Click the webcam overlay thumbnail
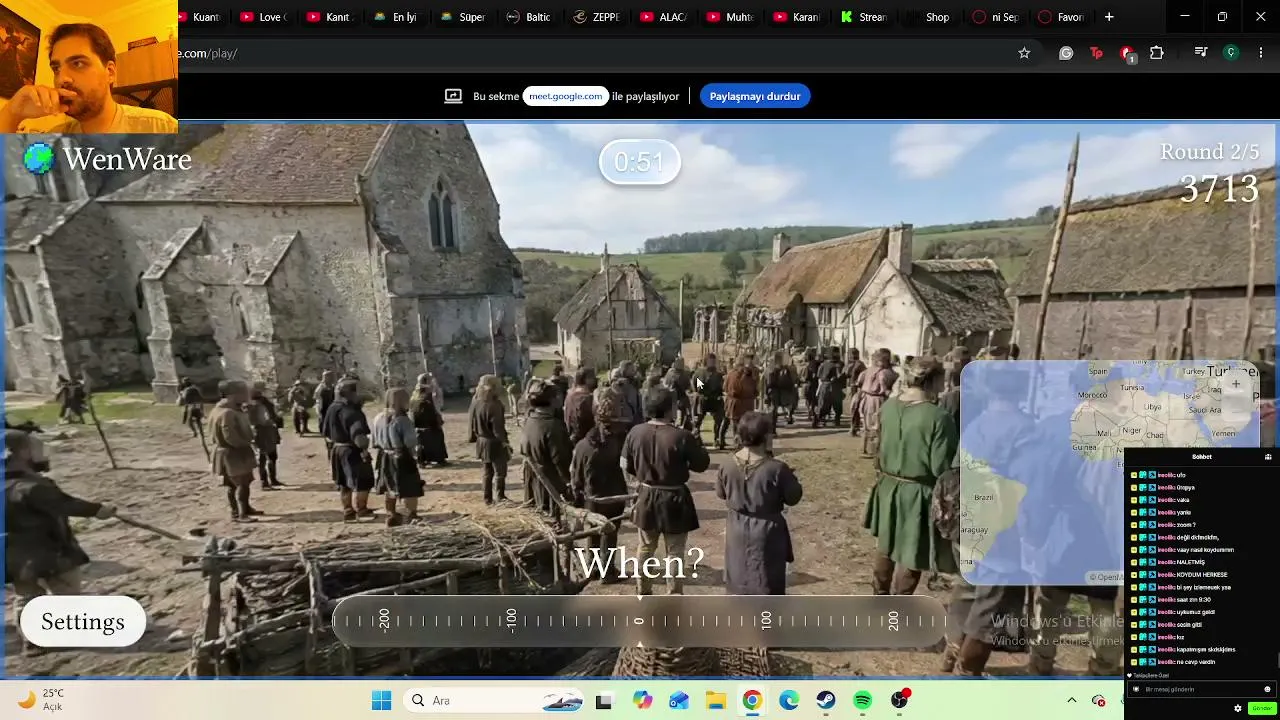The image size is (1280, 720). click(x=89, y=67)
